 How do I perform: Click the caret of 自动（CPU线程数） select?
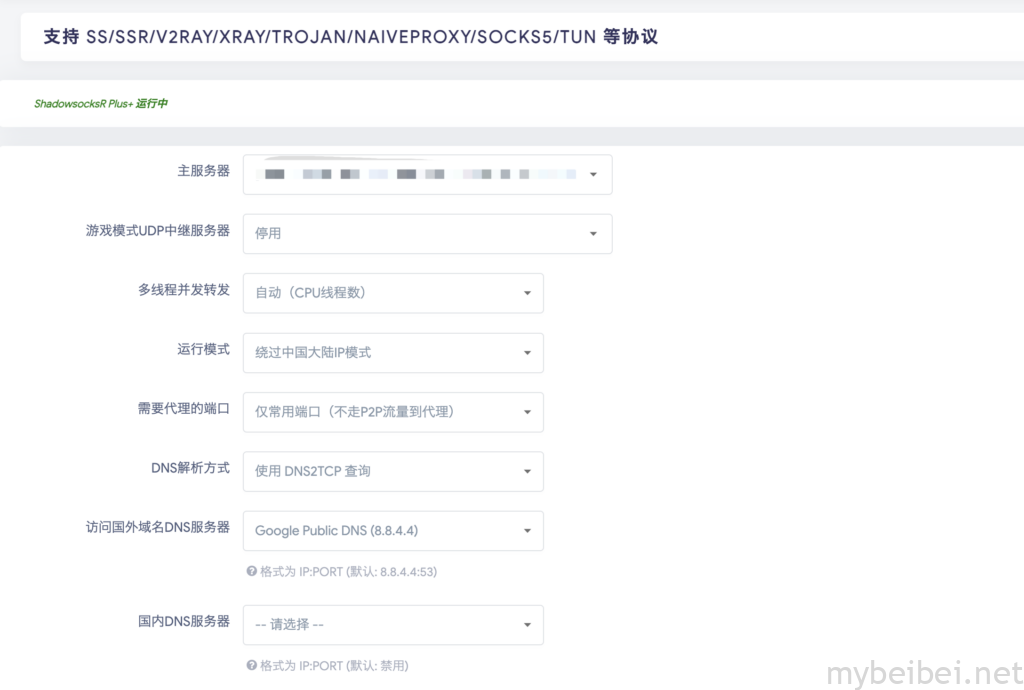[x=527, y=293]
